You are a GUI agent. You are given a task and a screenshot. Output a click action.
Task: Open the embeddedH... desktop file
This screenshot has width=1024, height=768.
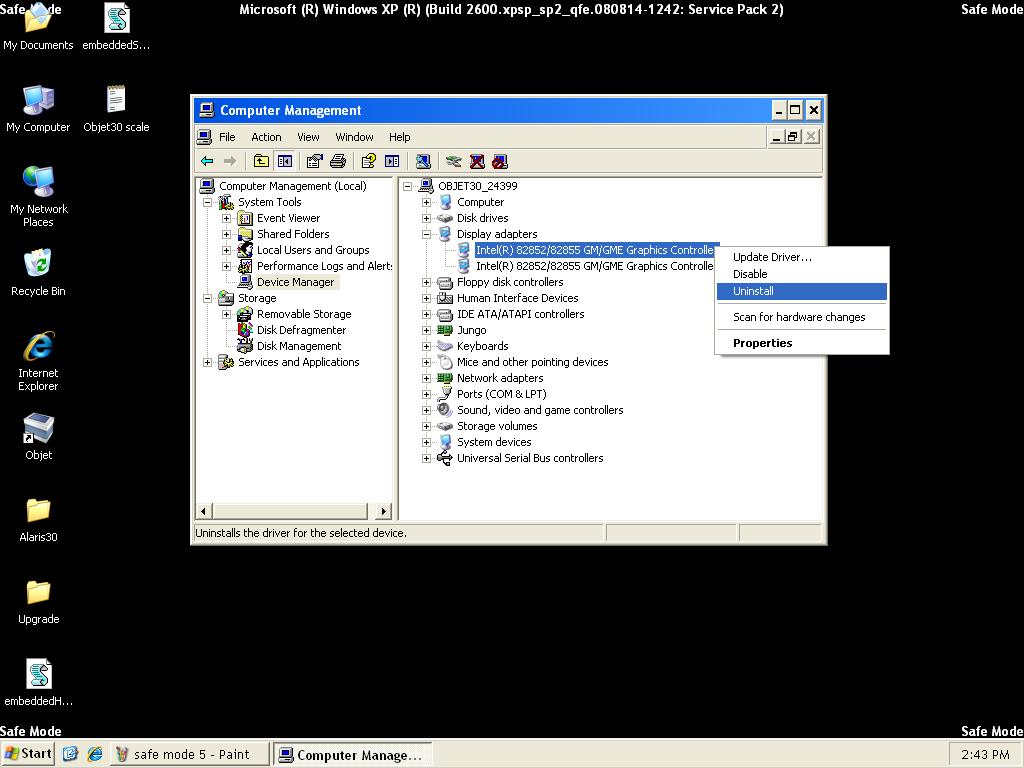pyautogui.click(x=39, y=683)
